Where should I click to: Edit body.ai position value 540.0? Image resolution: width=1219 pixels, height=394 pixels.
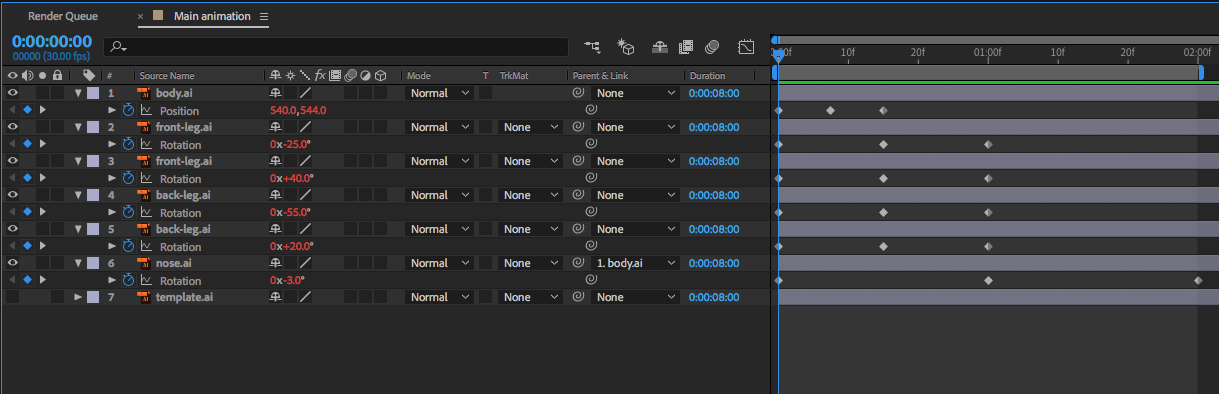(x=283, y=110)
